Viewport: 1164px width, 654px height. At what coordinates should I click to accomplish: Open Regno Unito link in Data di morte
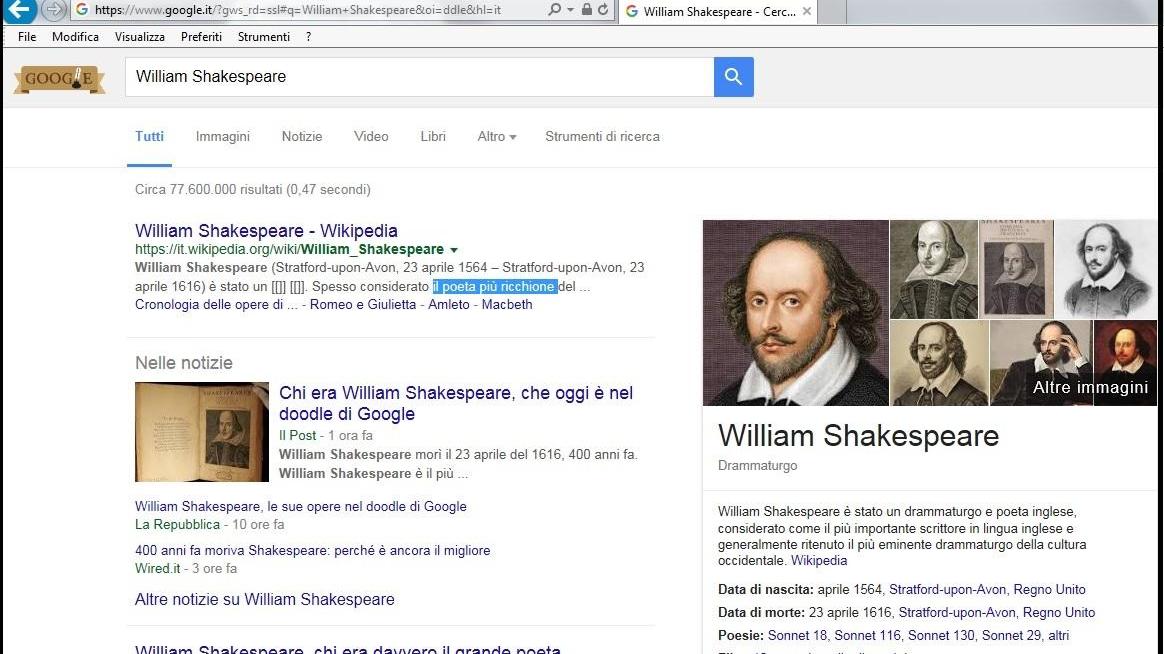(1059, 612)
